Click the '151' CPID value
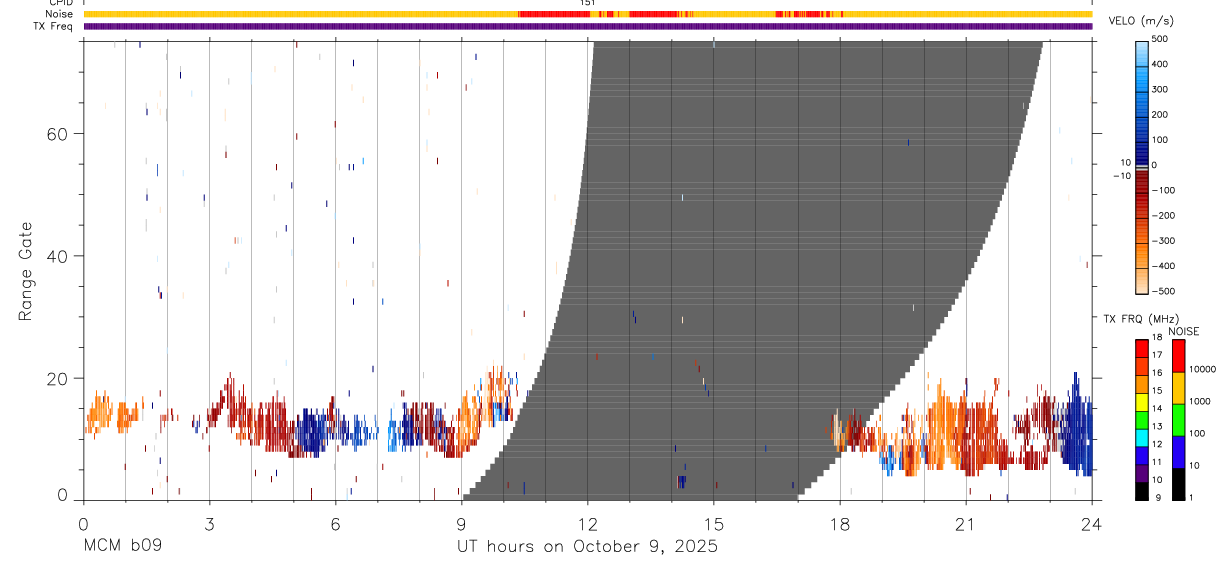 click(x=587, y=3)
